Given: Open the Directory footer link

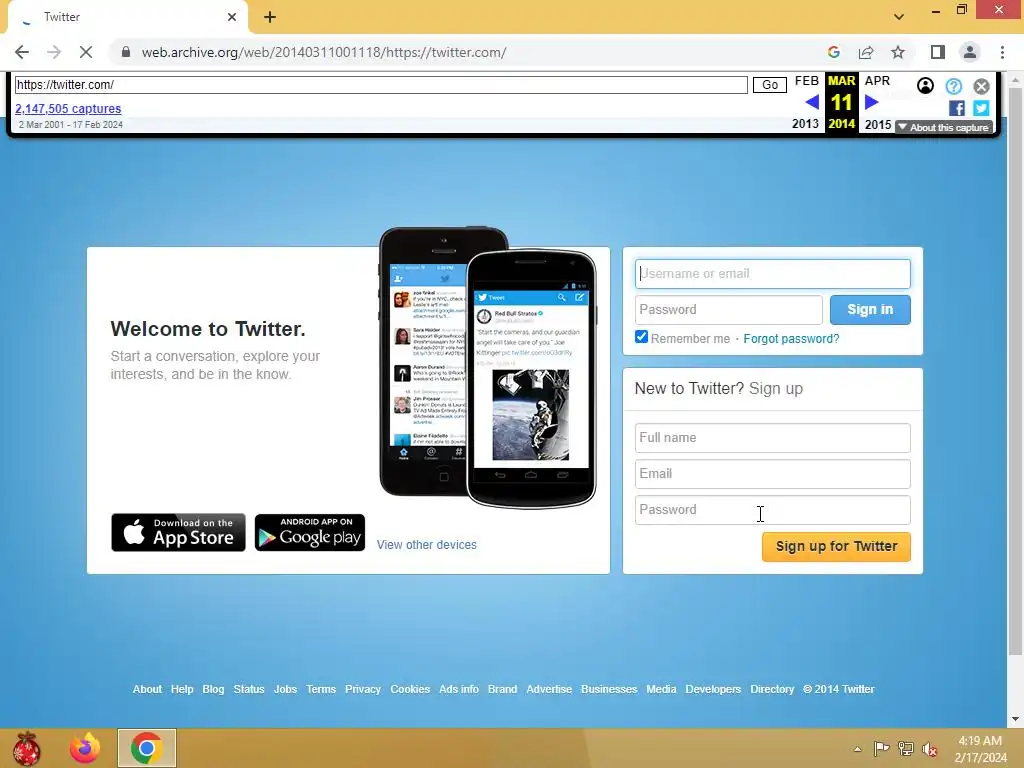Looking at the screenshot, I should (772, 689).
